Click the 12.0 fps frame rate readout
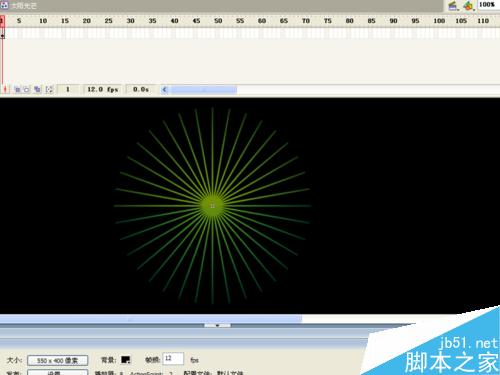The height and width of the screenshot is (375, 500). point(103,89)
